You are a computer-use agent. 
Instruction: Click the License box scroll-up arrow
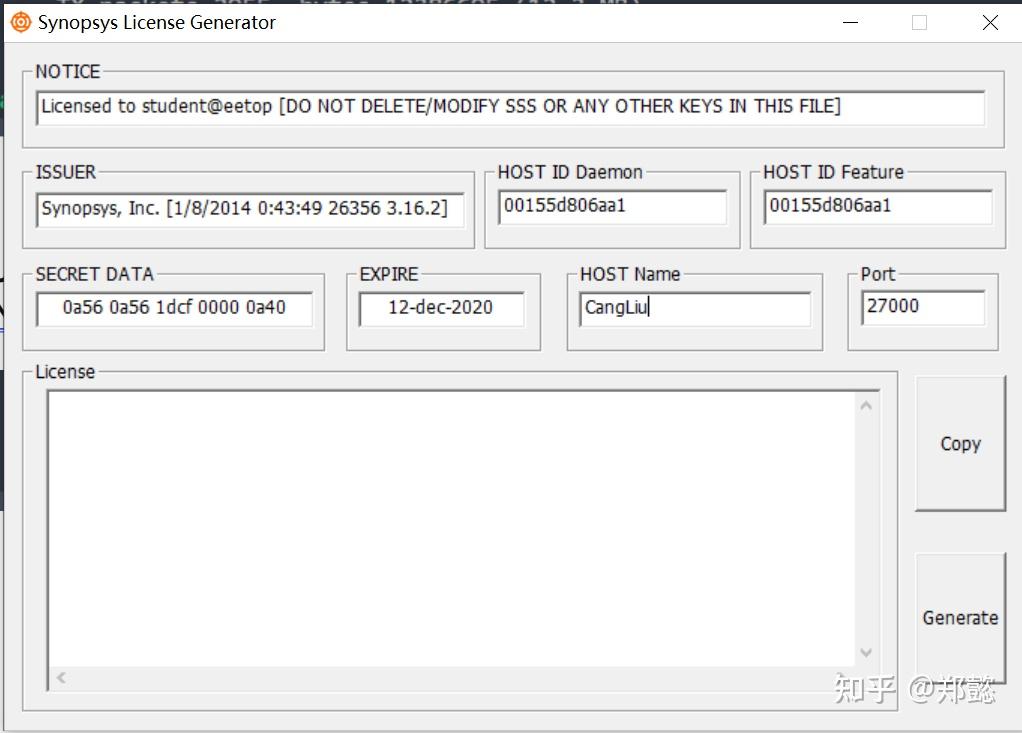[866, 404]
